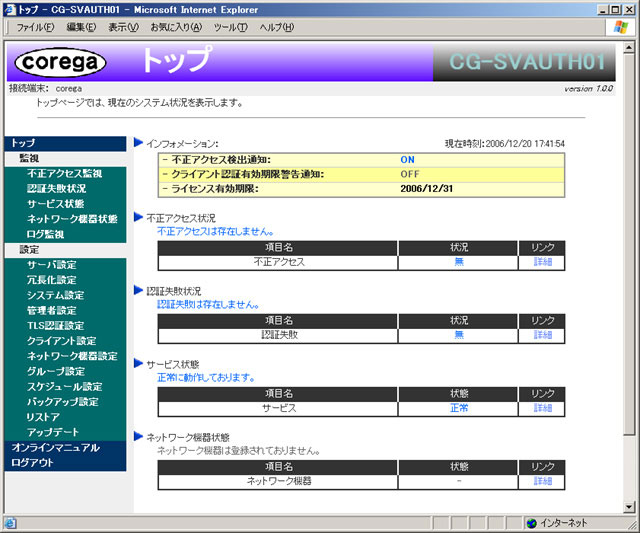Click the Internet Explorer page icon in title bar

(9, 9)
